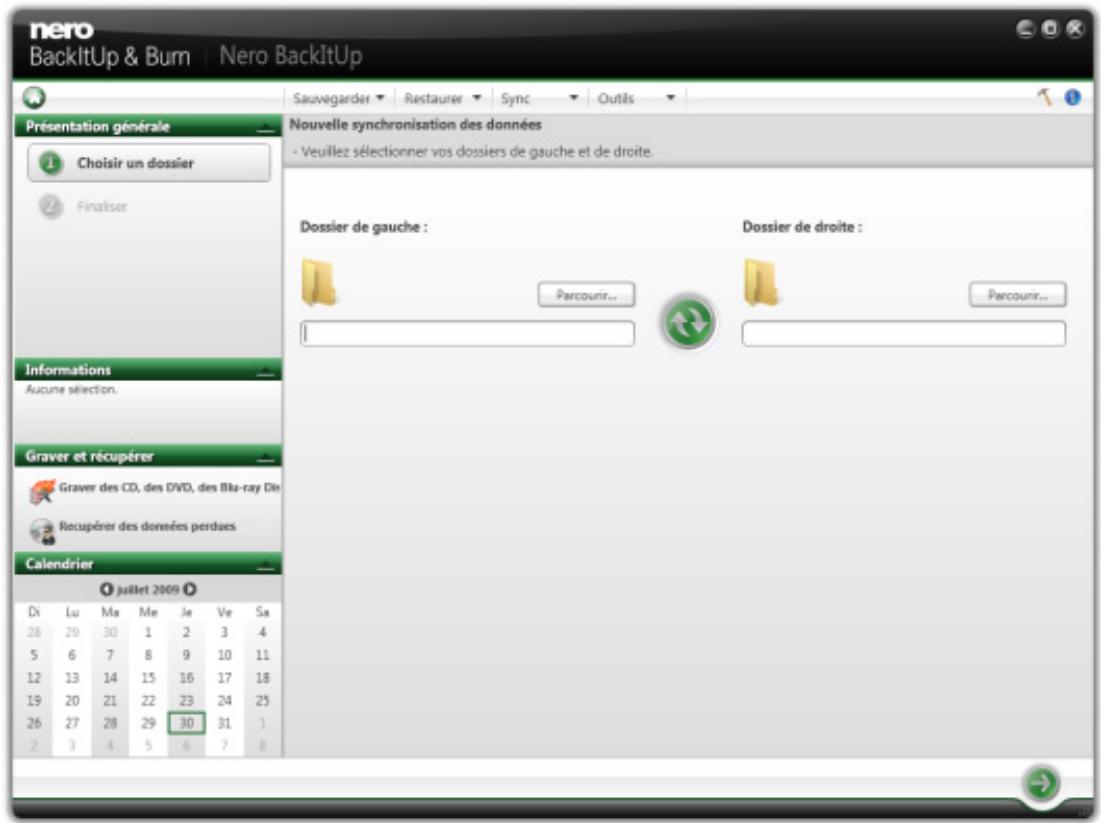Go to next month in calendar
The image size is (1101, 823).
point(190,589)
